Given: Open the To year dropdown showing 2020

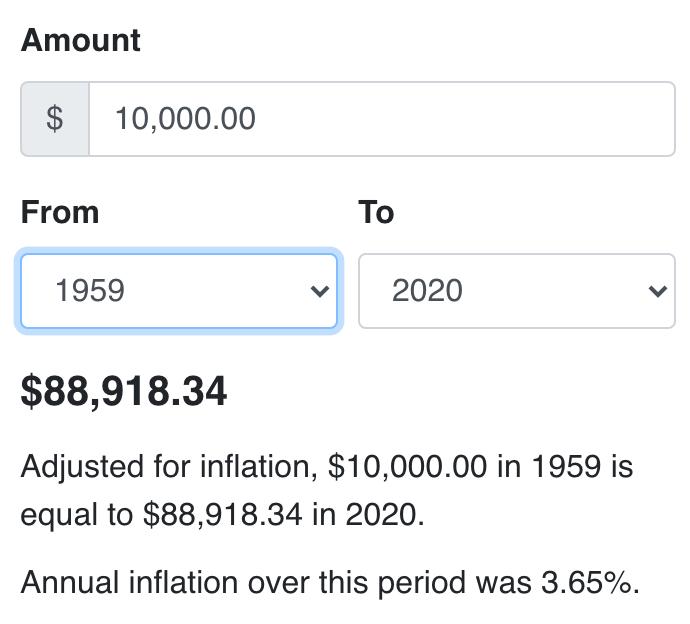Looking at the screenshot, I should coord(516,291).
